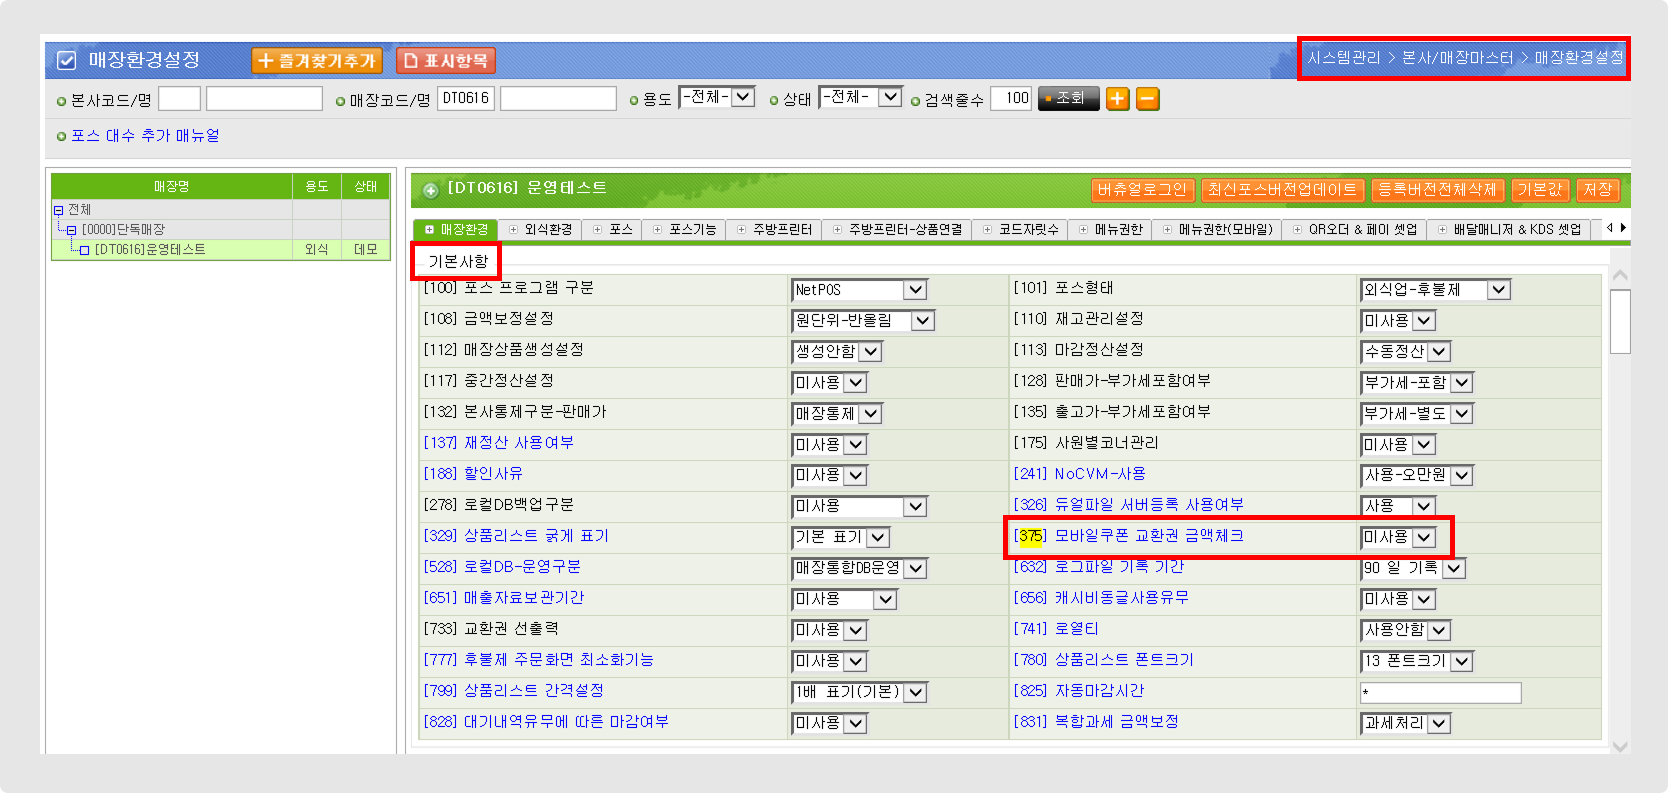Switch to the 외식환경 tab
Image resolution: width=1668 pixels, height=793 pixels.
[x=541, y=229]
